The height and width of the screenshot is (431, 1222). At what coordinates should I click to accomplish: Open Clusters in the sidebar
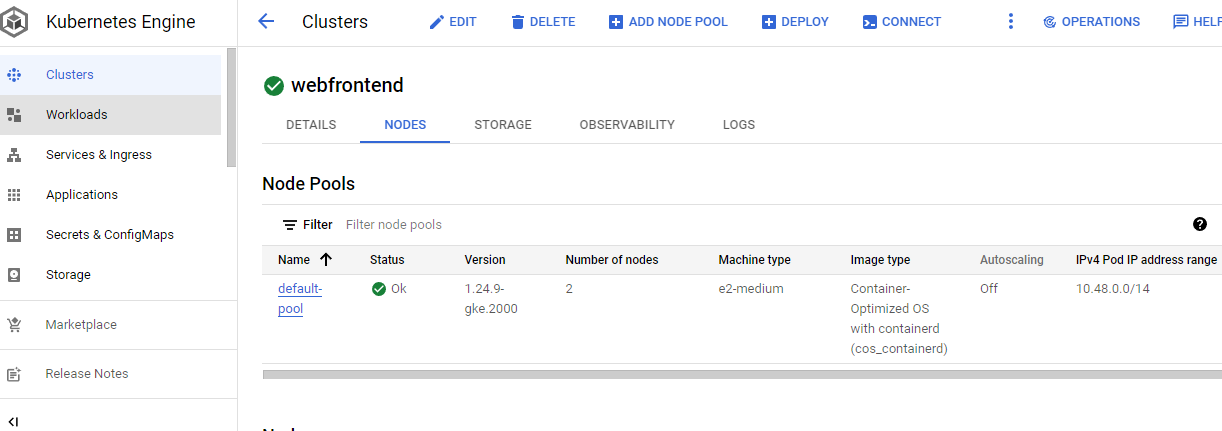pos(110,75)
